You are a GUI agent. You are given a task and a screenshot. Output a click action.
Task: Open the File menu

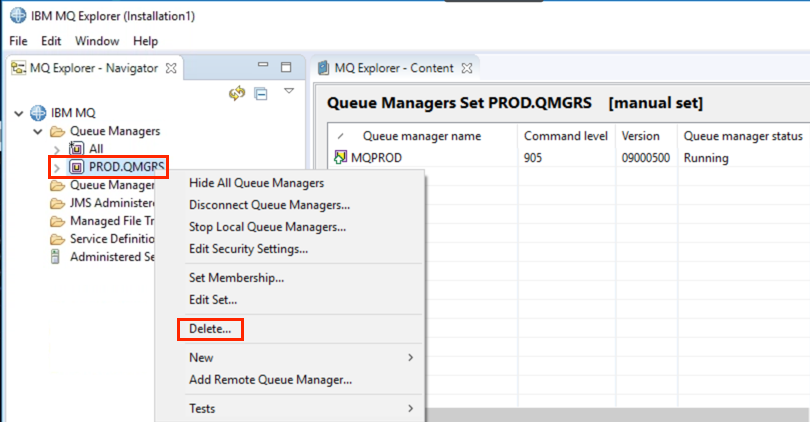(x=19, y=41)
